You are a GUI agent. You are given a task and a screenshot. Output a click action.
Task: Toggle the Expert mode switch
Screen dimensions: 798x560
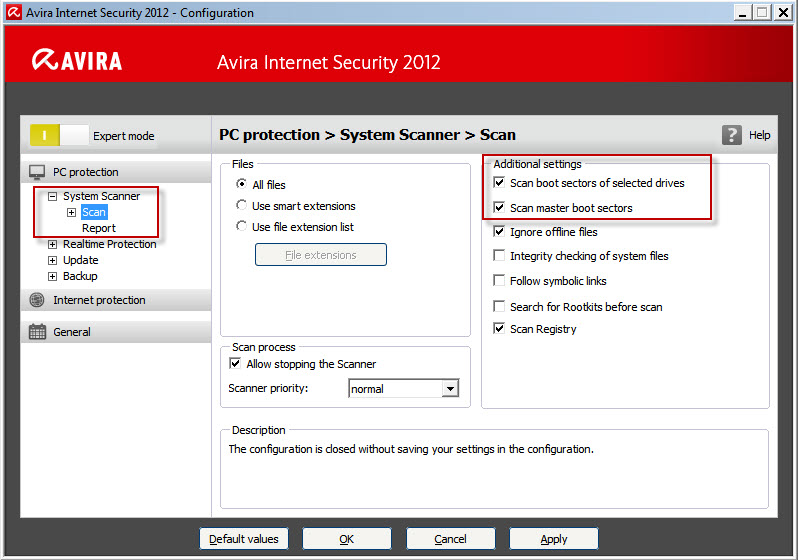[x=59, y=135]
